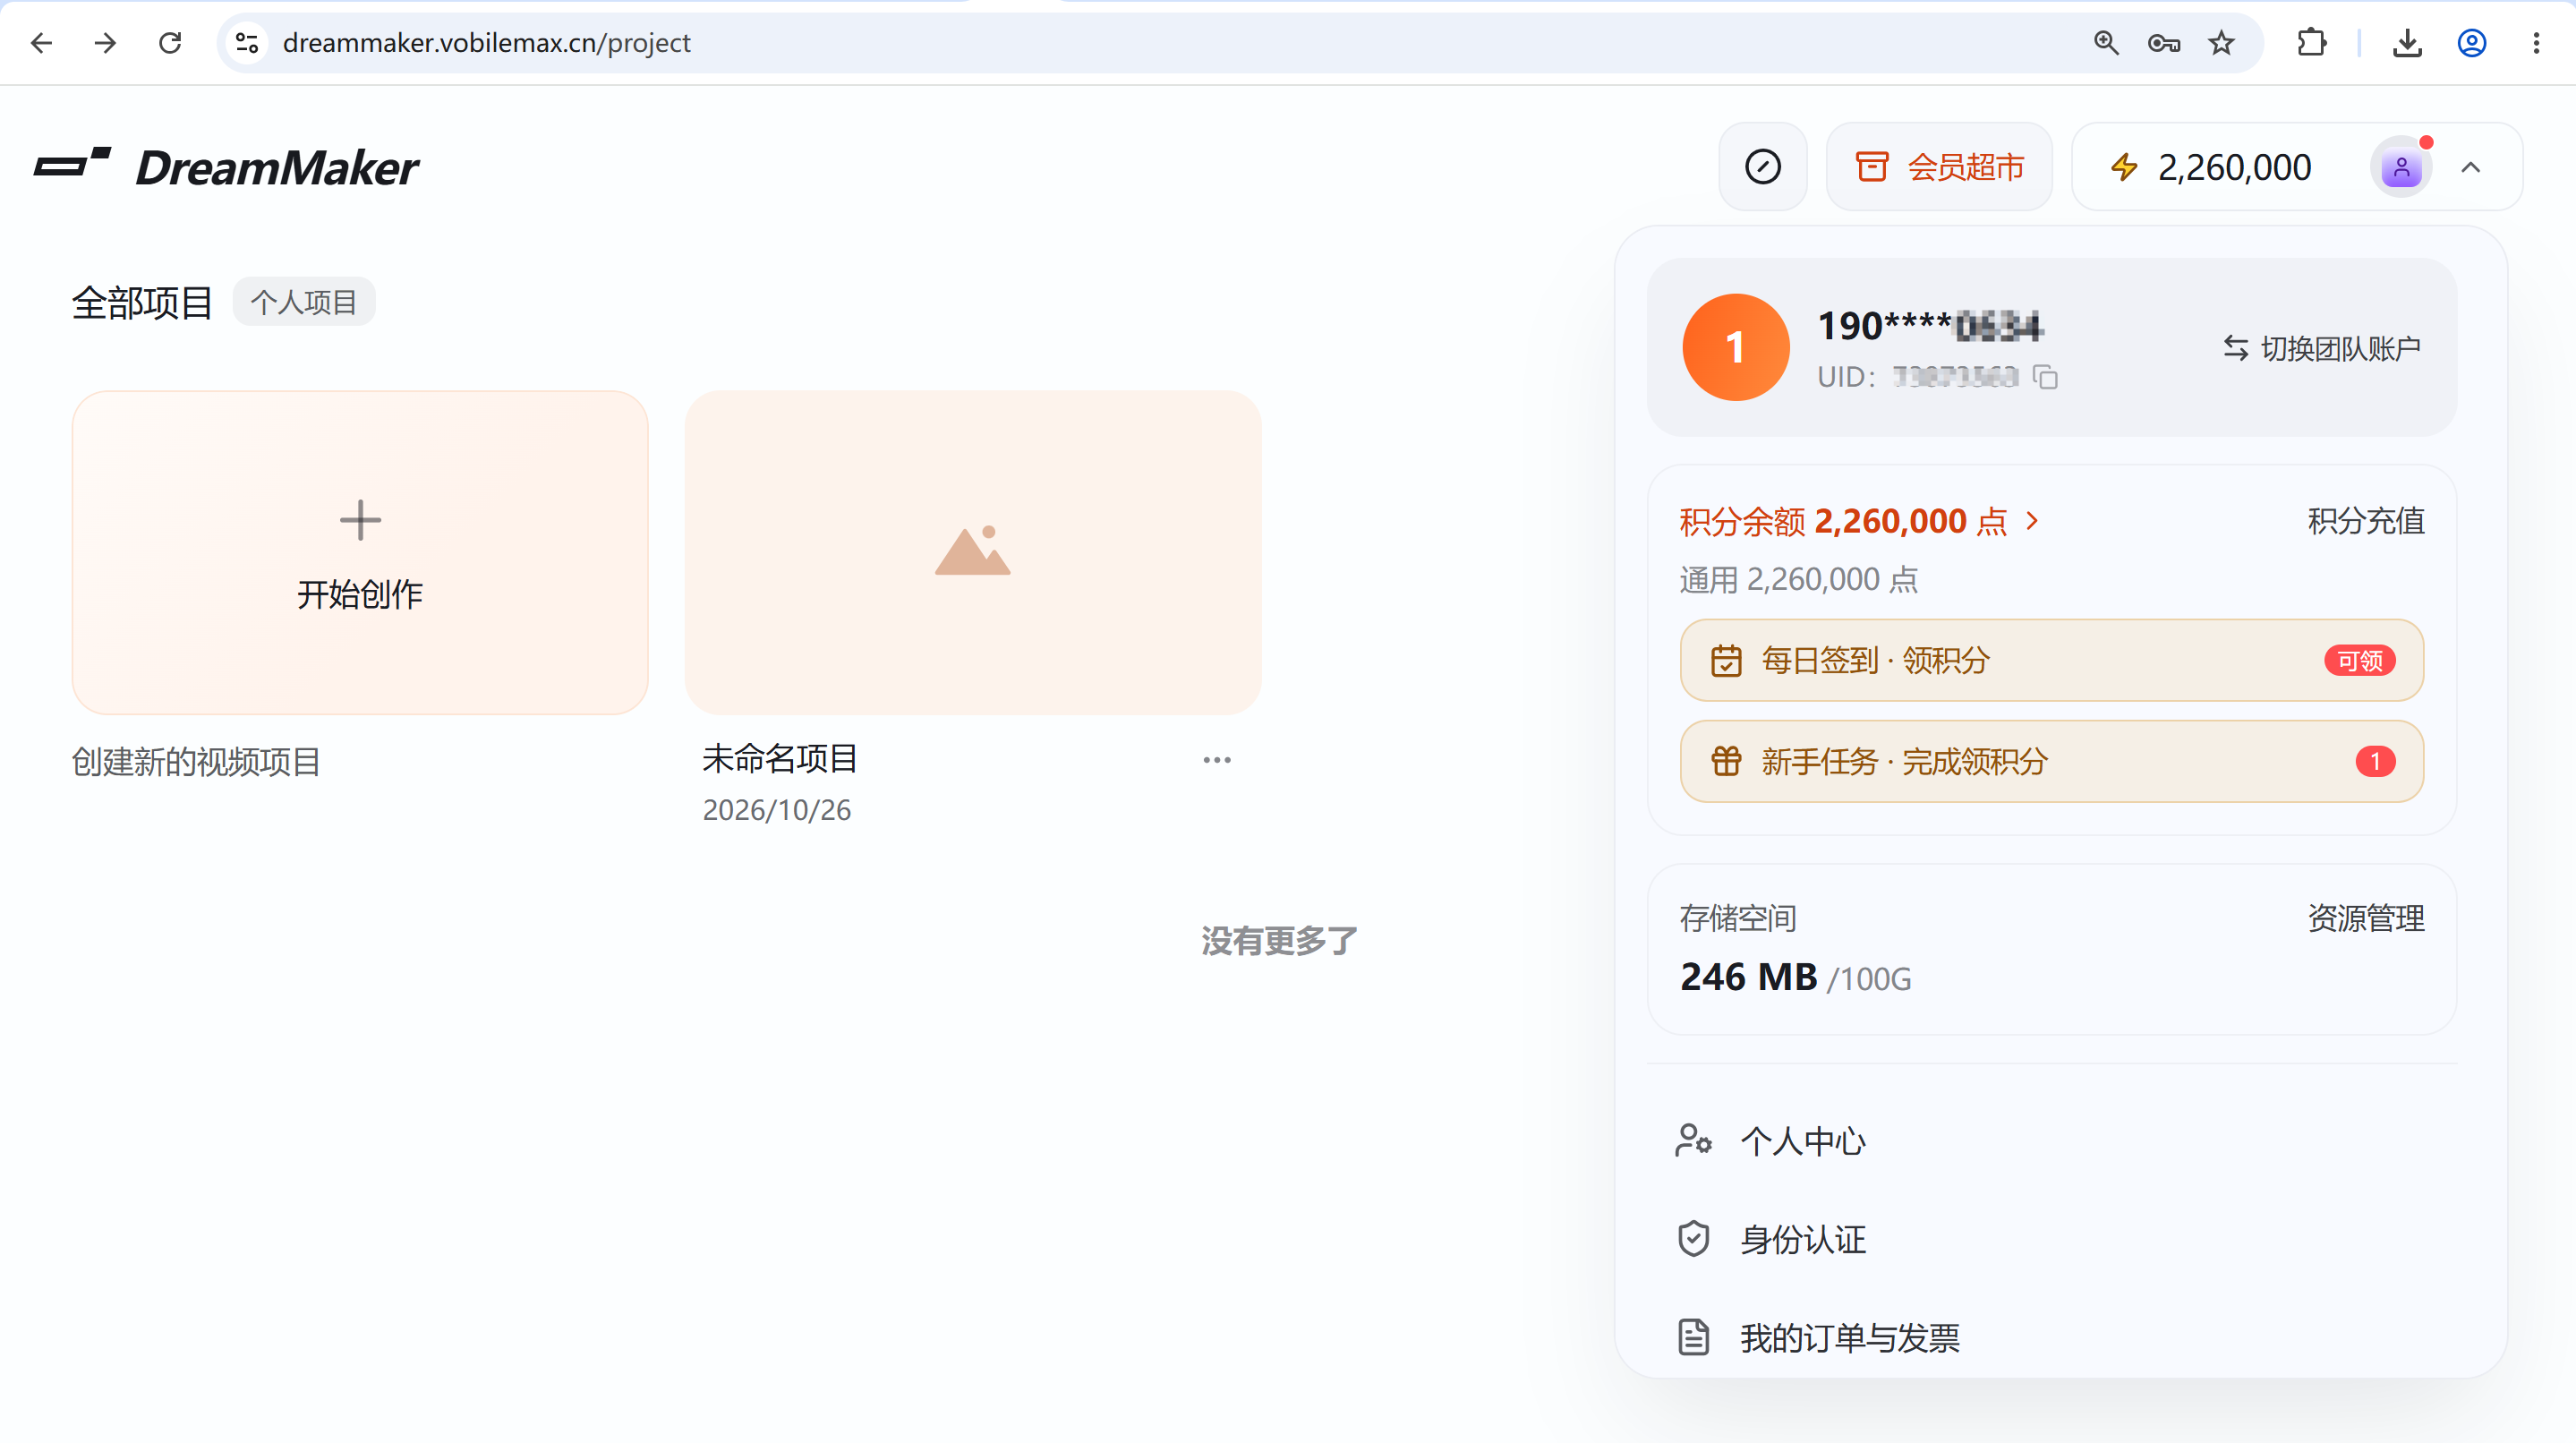
Task: Click the plus icon to start creating
Action: (360, 520)
